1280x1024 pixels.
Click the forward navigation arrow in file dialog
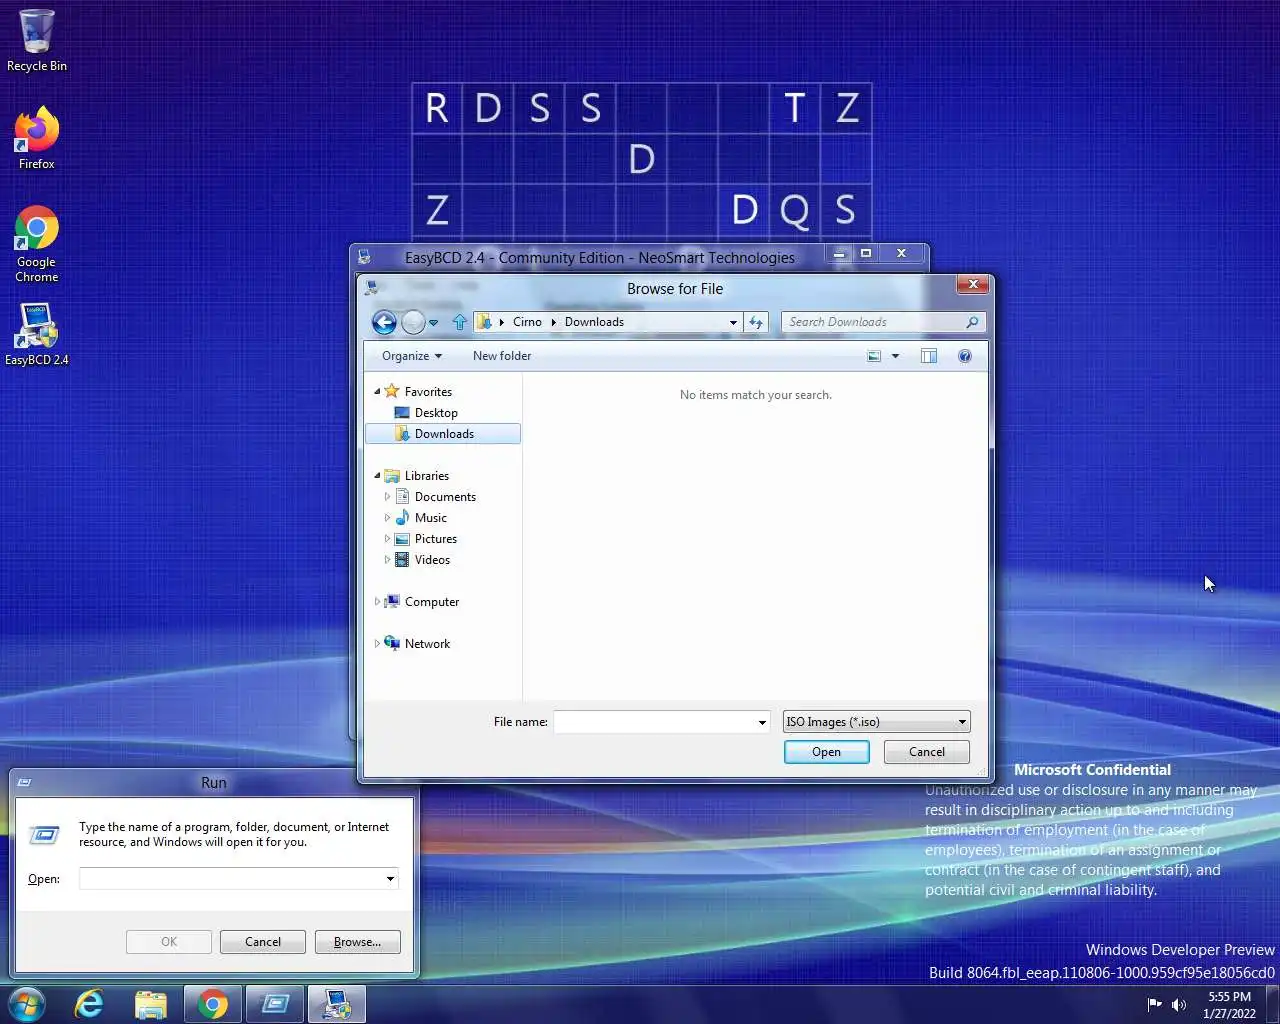pyautogui.click(x=413, y=322)
